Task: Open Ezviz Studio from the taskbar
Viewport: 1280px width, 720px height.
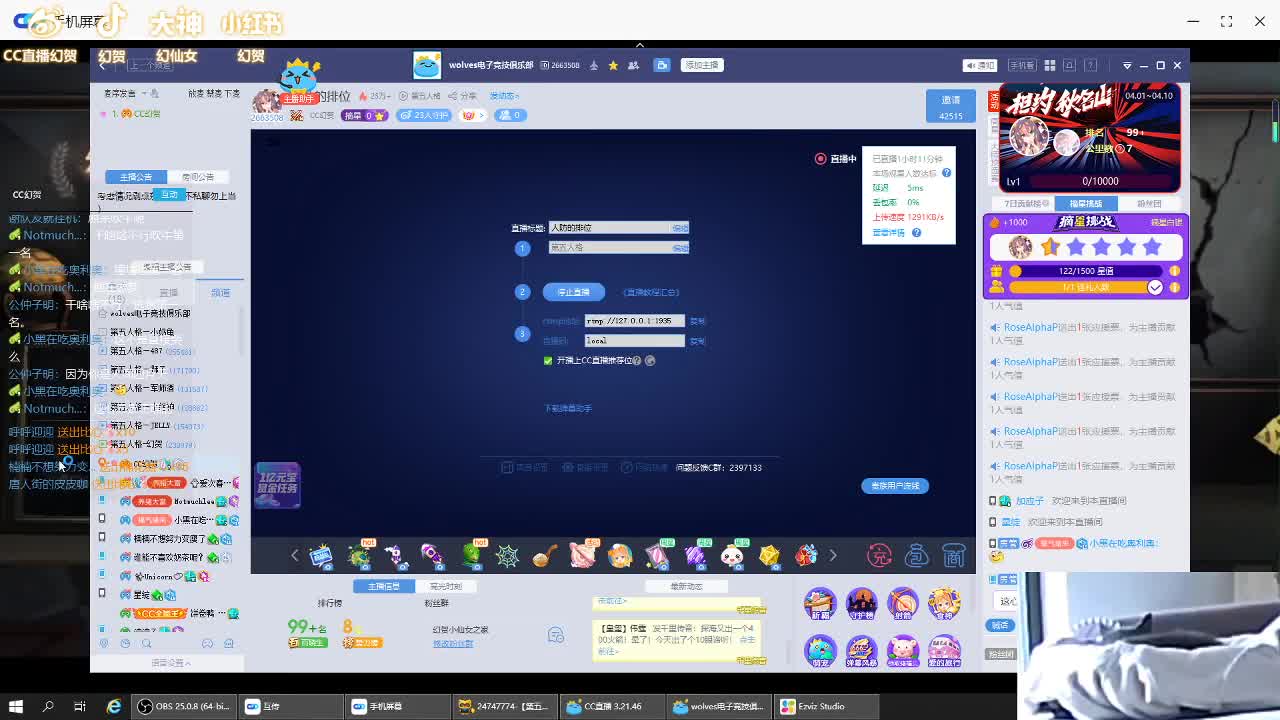Action: (x=827, y=706)
